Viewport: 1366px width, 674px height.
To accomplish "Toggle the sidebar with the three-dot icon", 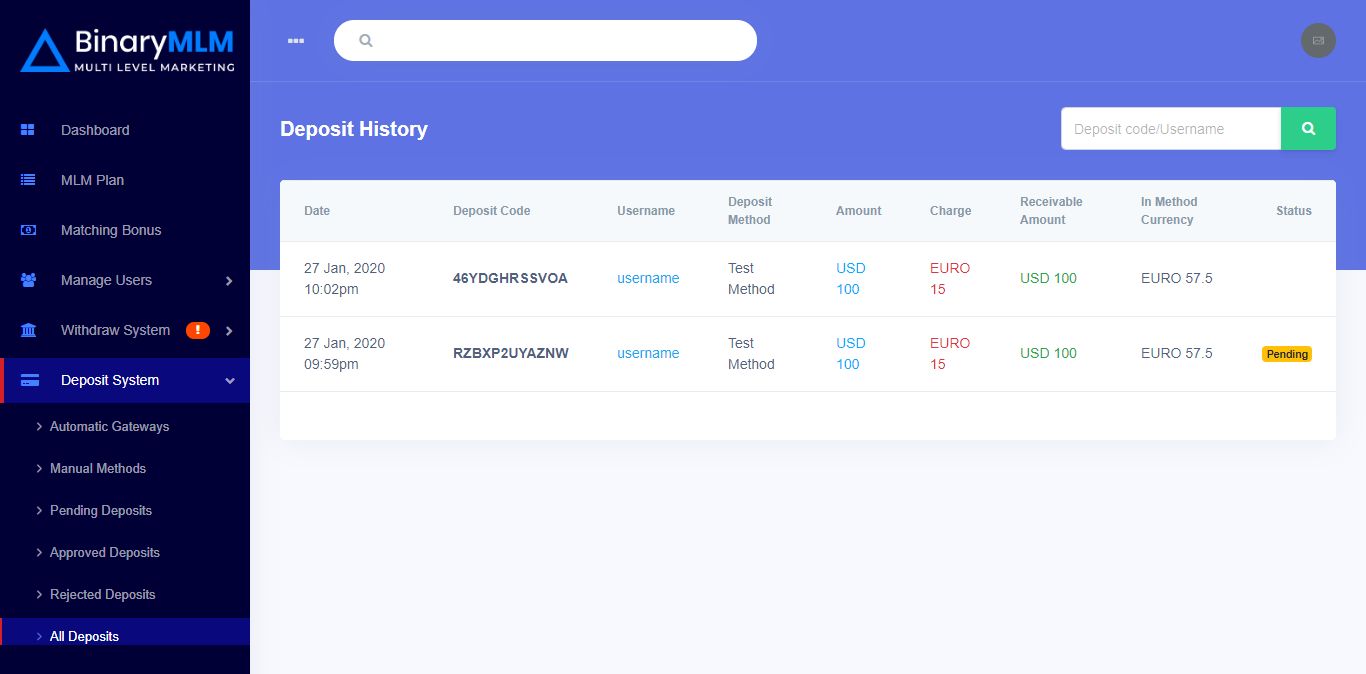I will (x=295, y=41).
